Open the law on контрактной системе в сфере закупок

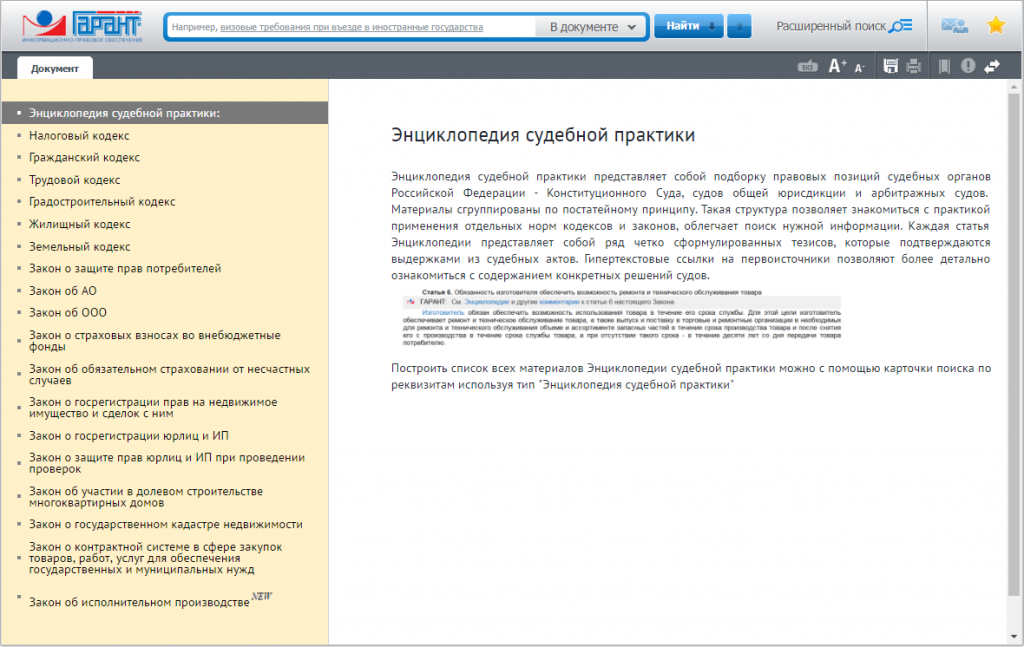click(155, 558)
